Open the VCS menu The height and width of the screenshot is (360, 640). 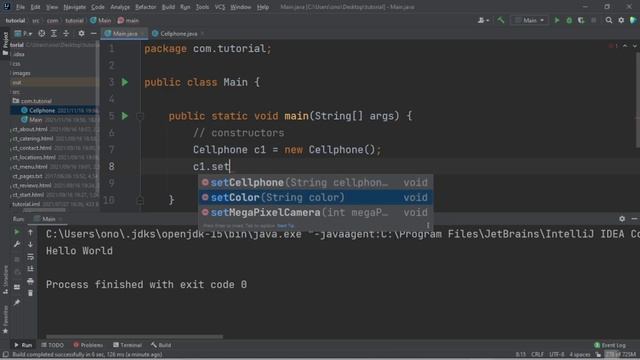220,7
